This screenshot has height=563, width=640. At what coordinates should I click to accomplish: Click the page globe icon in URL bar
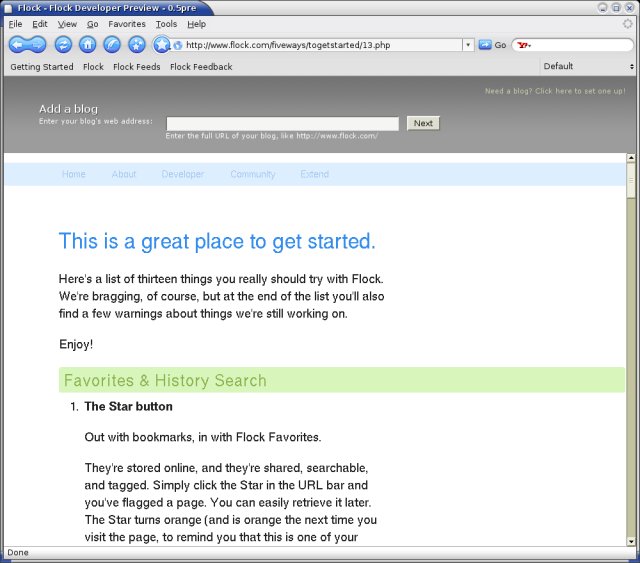click(178, 45)
